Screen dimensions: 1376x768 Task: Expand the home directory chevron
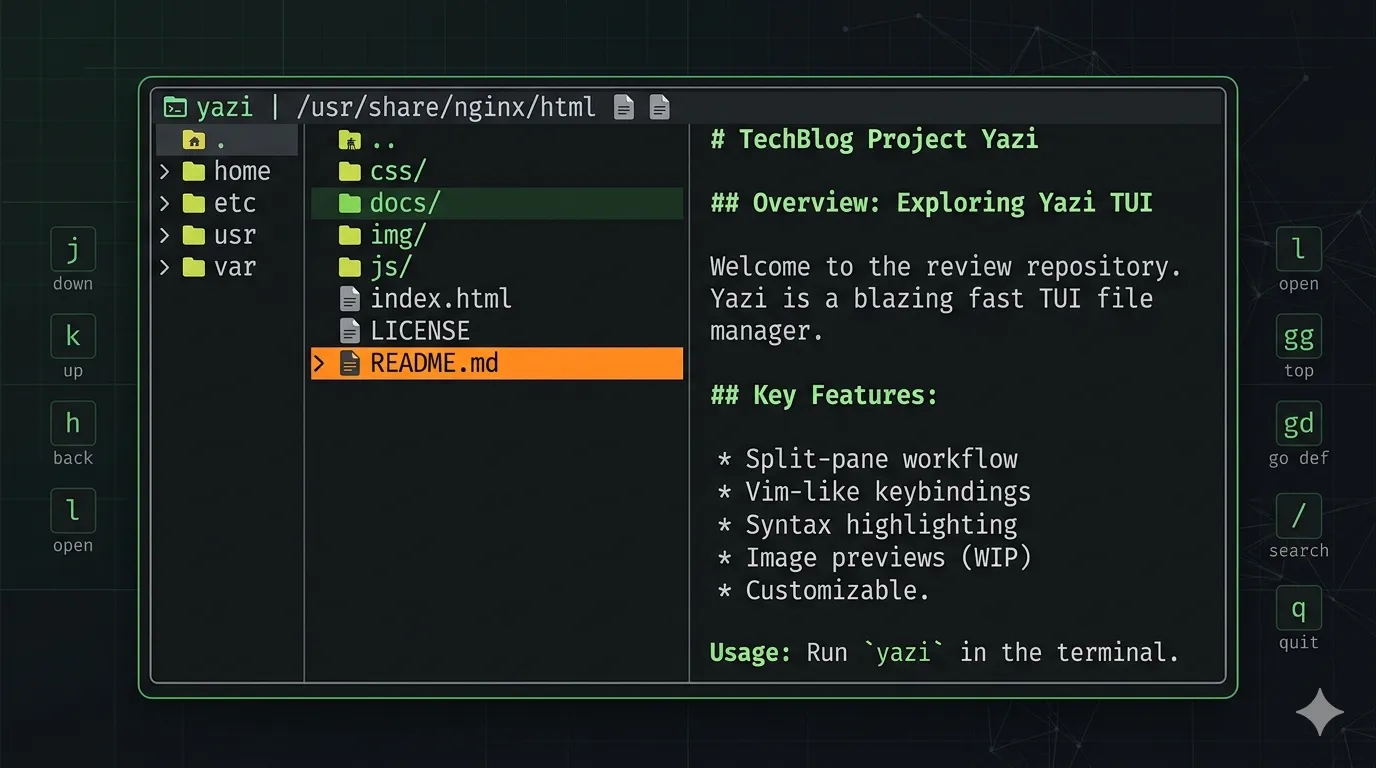[x=165, y=171]
